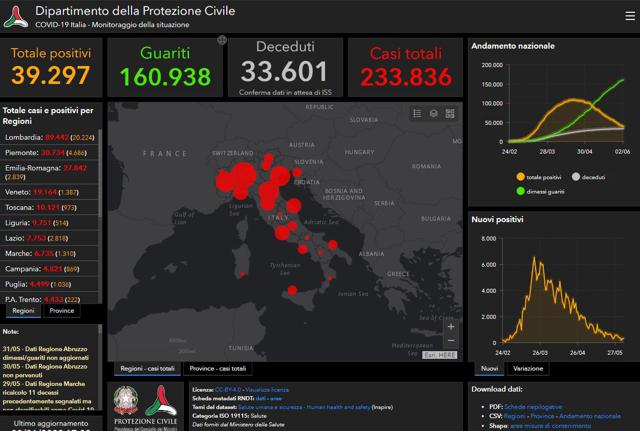Select the Piemonte row in regions list
The image size is (640, 431).
49,153
